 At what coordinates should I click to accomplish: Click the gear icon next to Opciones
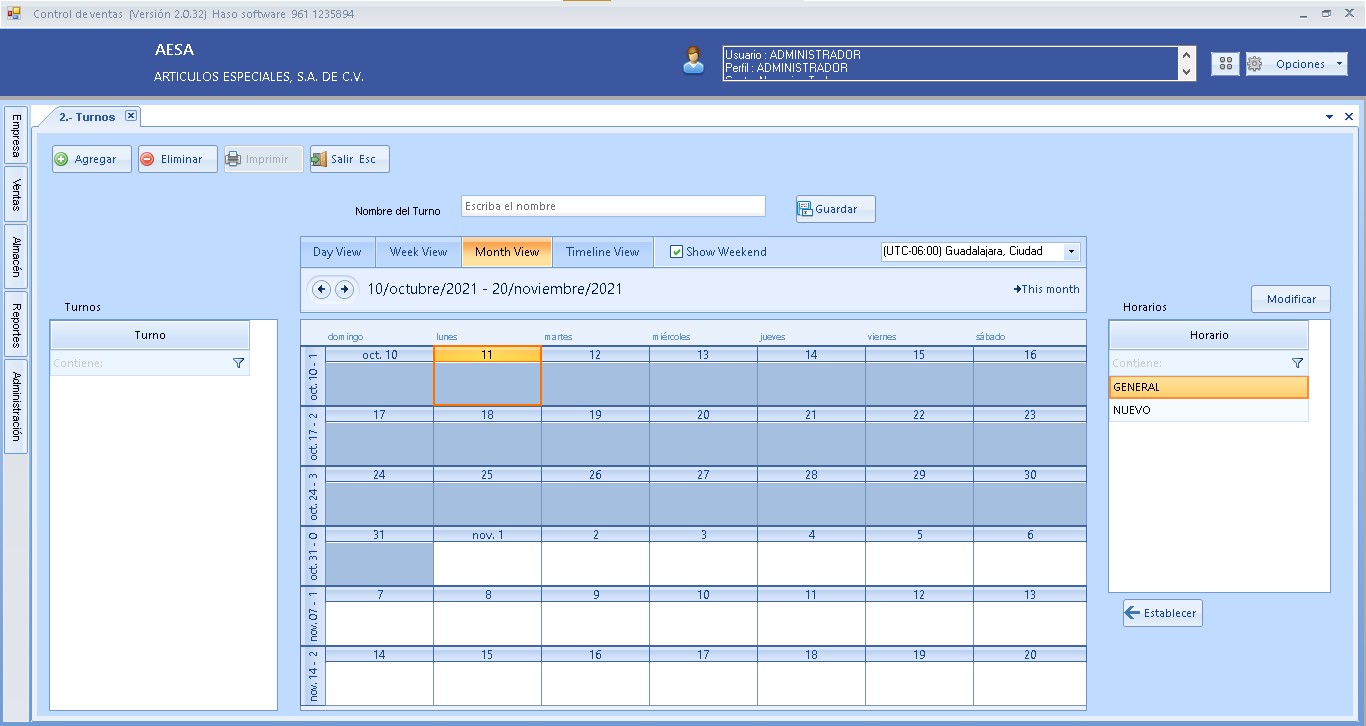point(1255,64)
